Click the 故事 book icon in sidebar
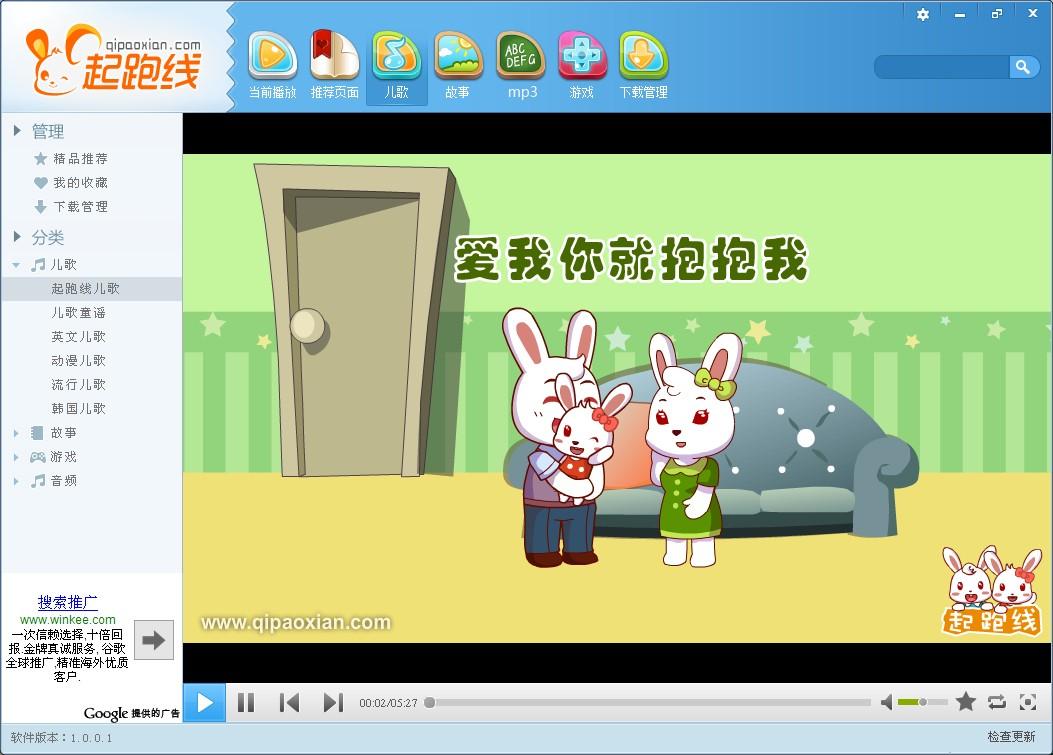Image resolution: width=1053 pixels, height=755 pixels. click(x=38, y=433)
